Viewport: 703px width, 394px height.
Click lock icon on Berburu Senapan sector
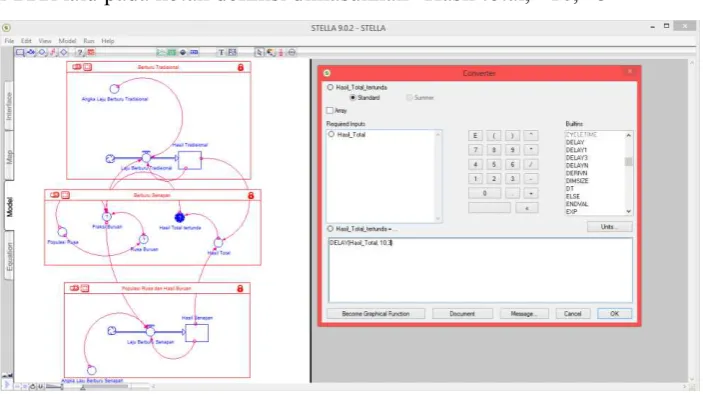[x=251, y=195]
